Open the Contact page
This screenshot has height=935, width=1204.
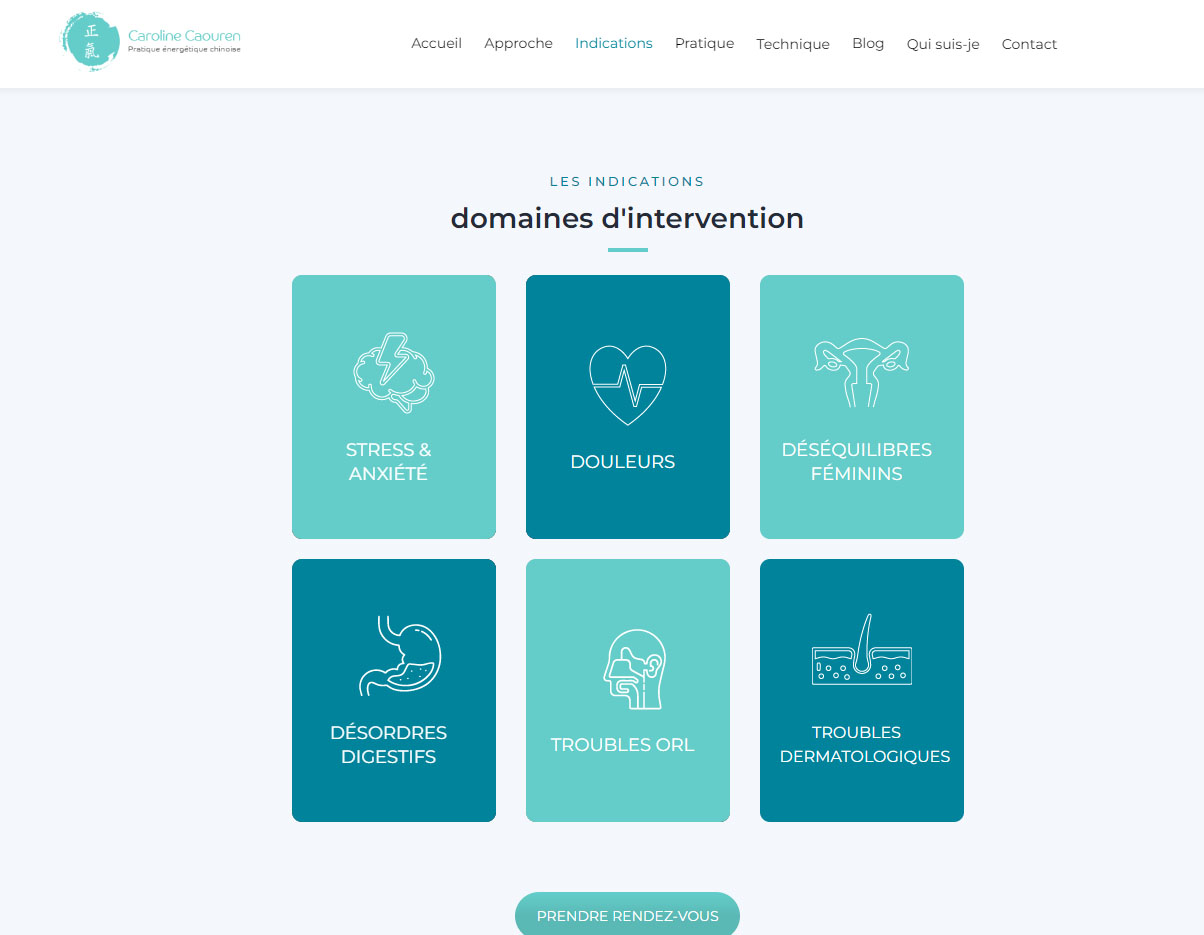point(1029,44)
